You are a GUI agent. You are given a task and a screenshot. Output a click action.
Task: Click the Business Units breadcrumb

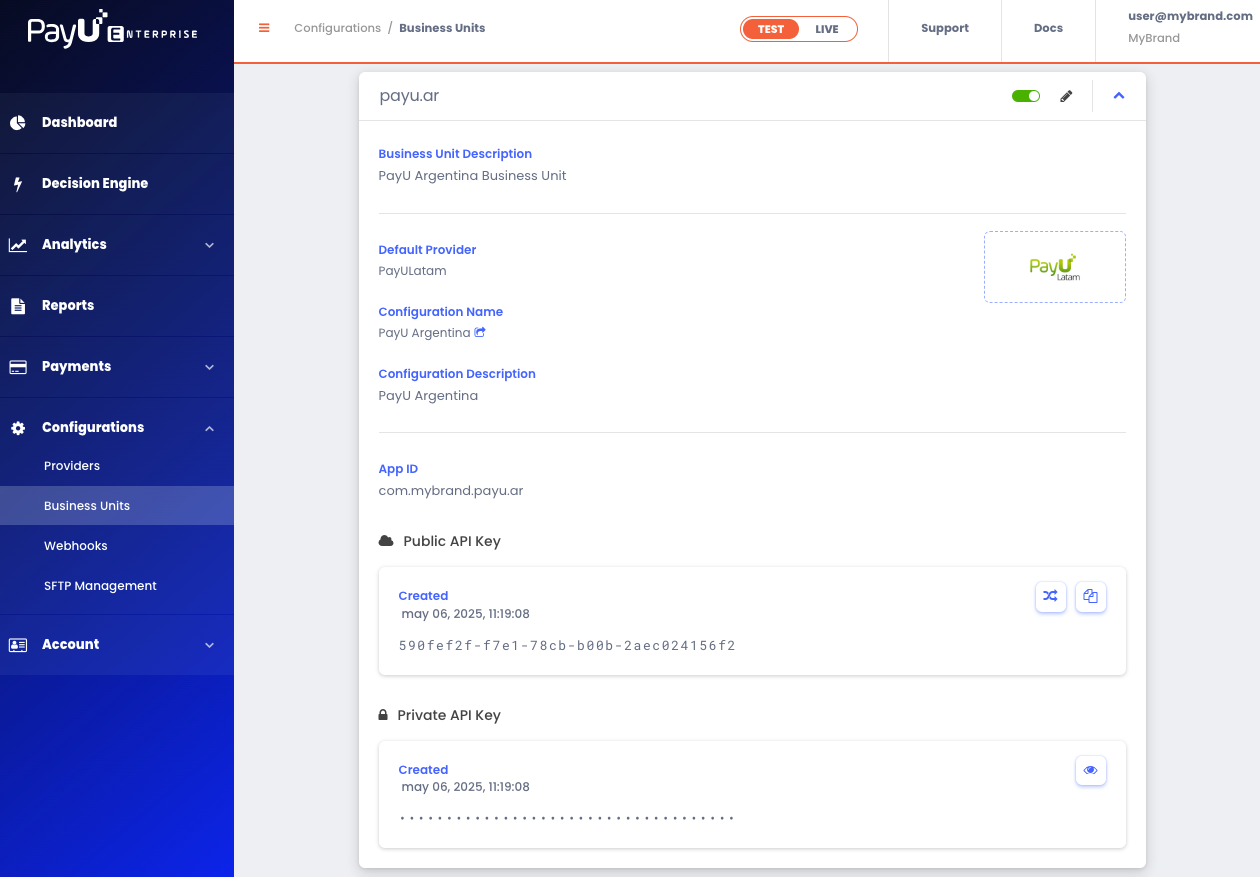pos(442,28)
